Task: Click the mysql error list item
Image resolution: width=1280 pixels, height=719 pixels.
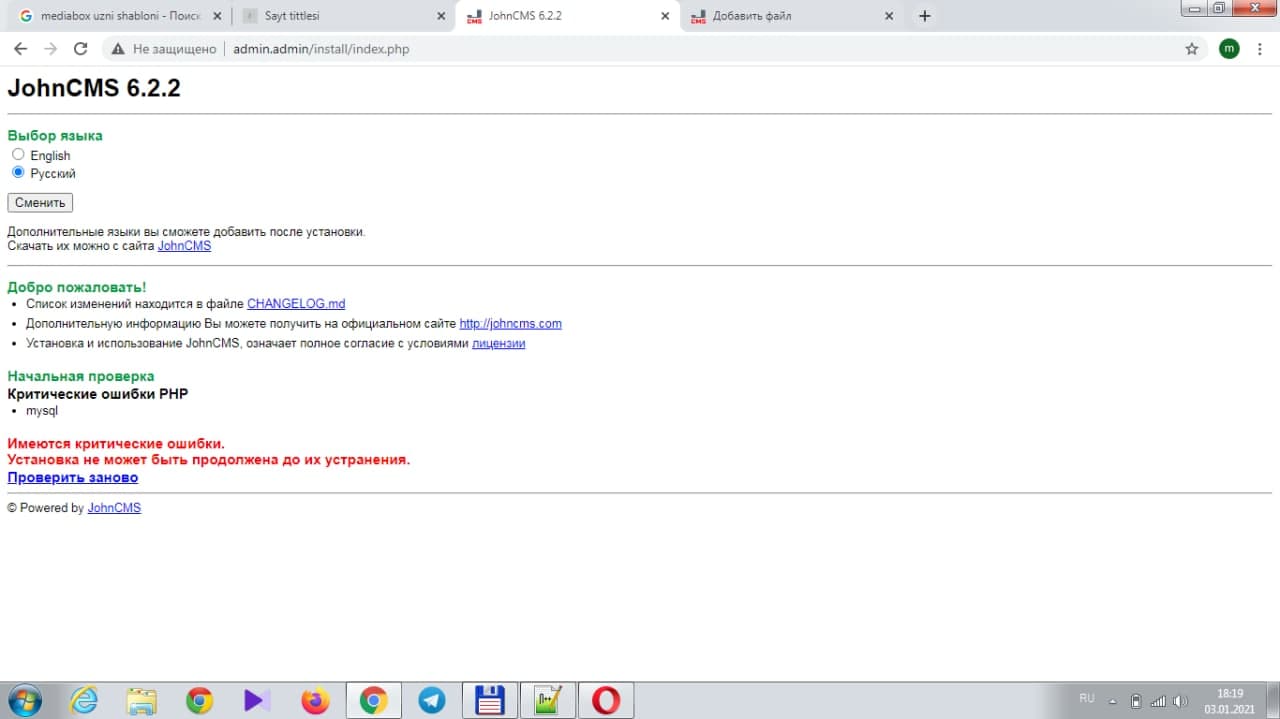Action: (x=42, y=411)
